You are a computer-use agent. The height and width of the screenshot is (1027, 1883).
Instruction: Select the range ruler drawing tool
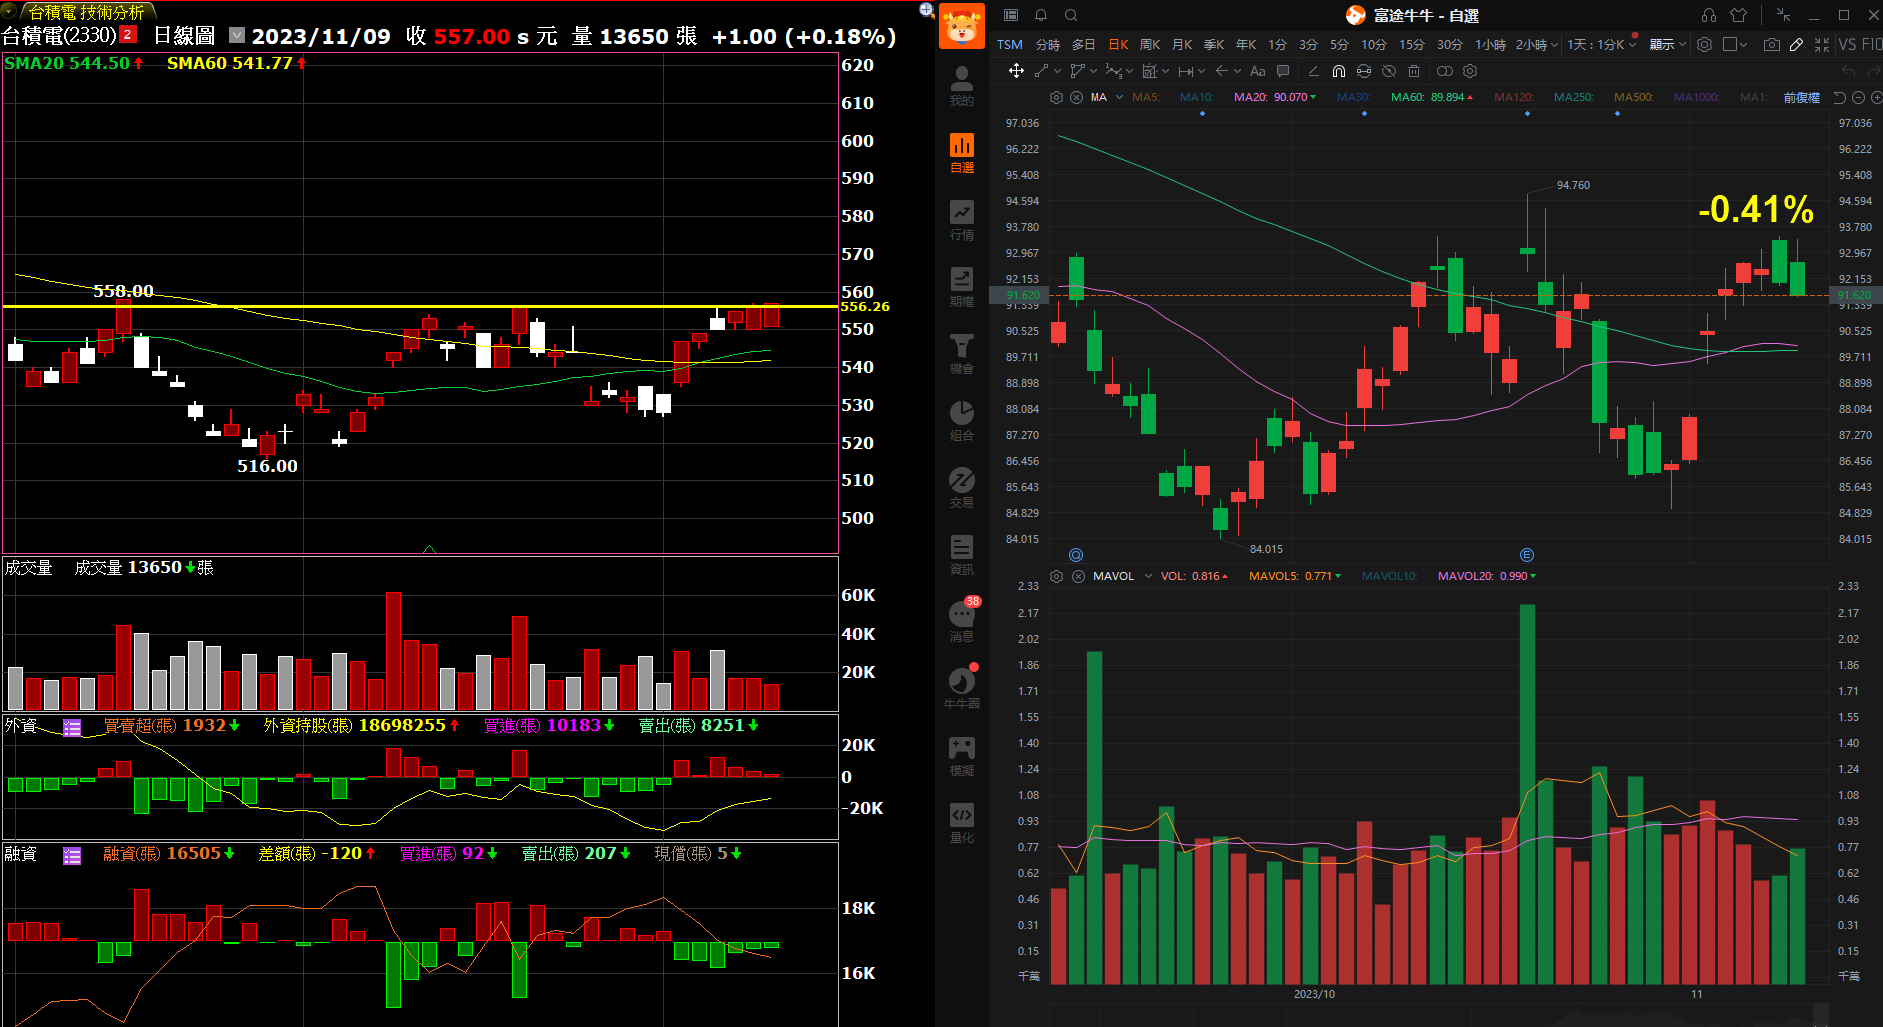pyautogui.click(x=1185, y=71)
